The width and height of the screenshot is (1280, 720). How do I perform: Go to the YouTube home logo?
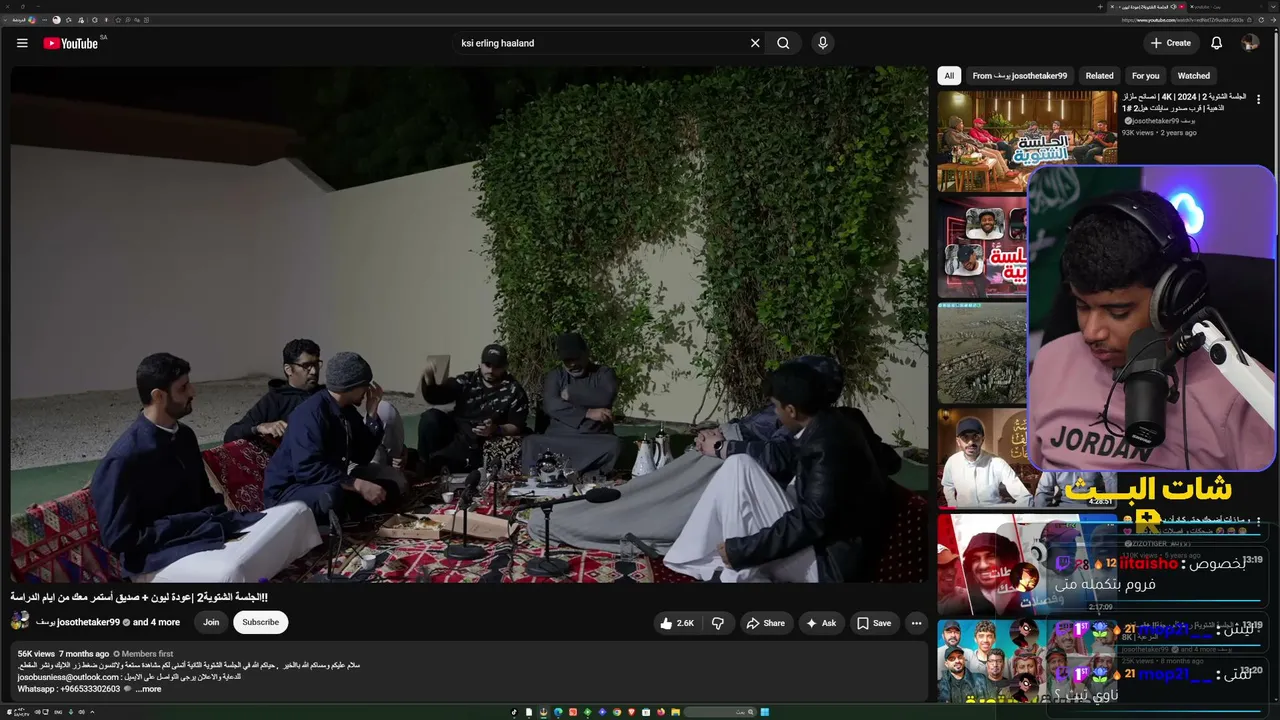click(70, 43)
